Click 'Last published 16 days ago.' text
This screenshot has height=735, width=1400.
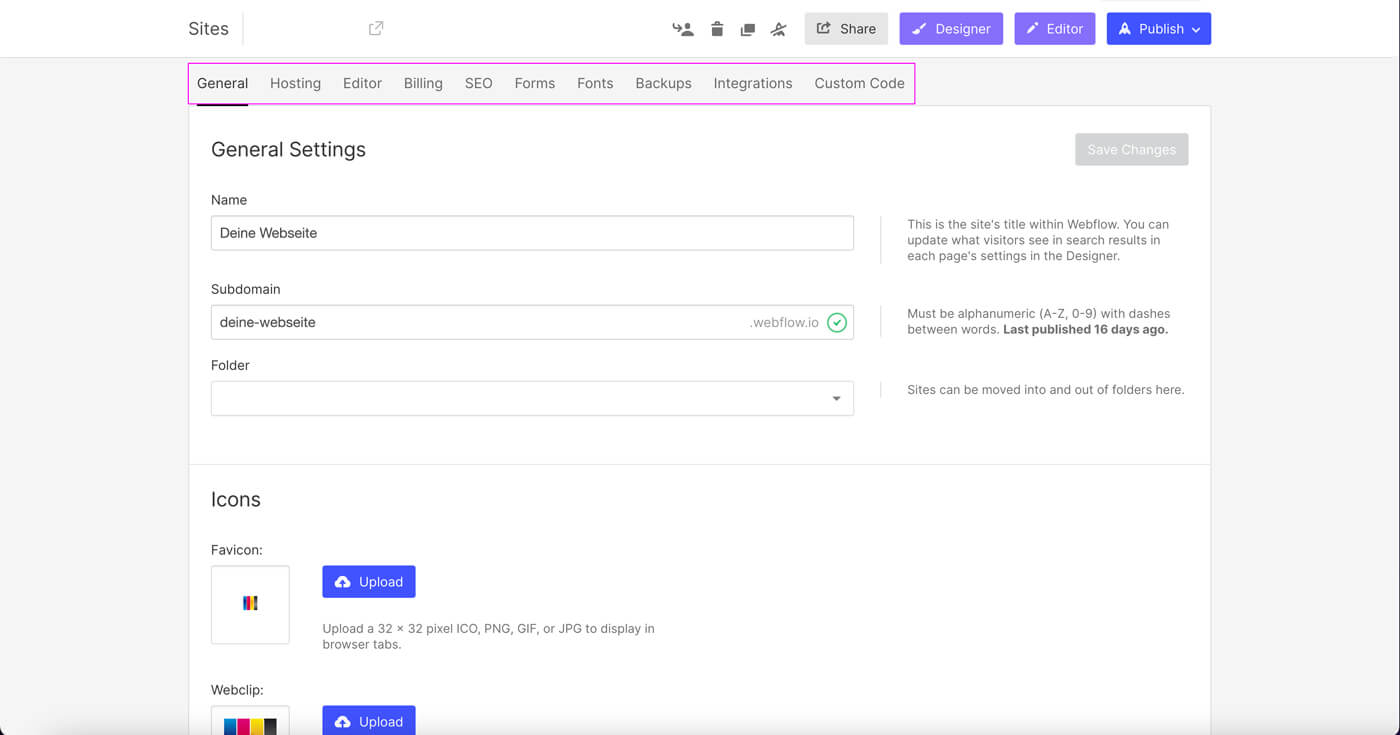point(1085,329)
